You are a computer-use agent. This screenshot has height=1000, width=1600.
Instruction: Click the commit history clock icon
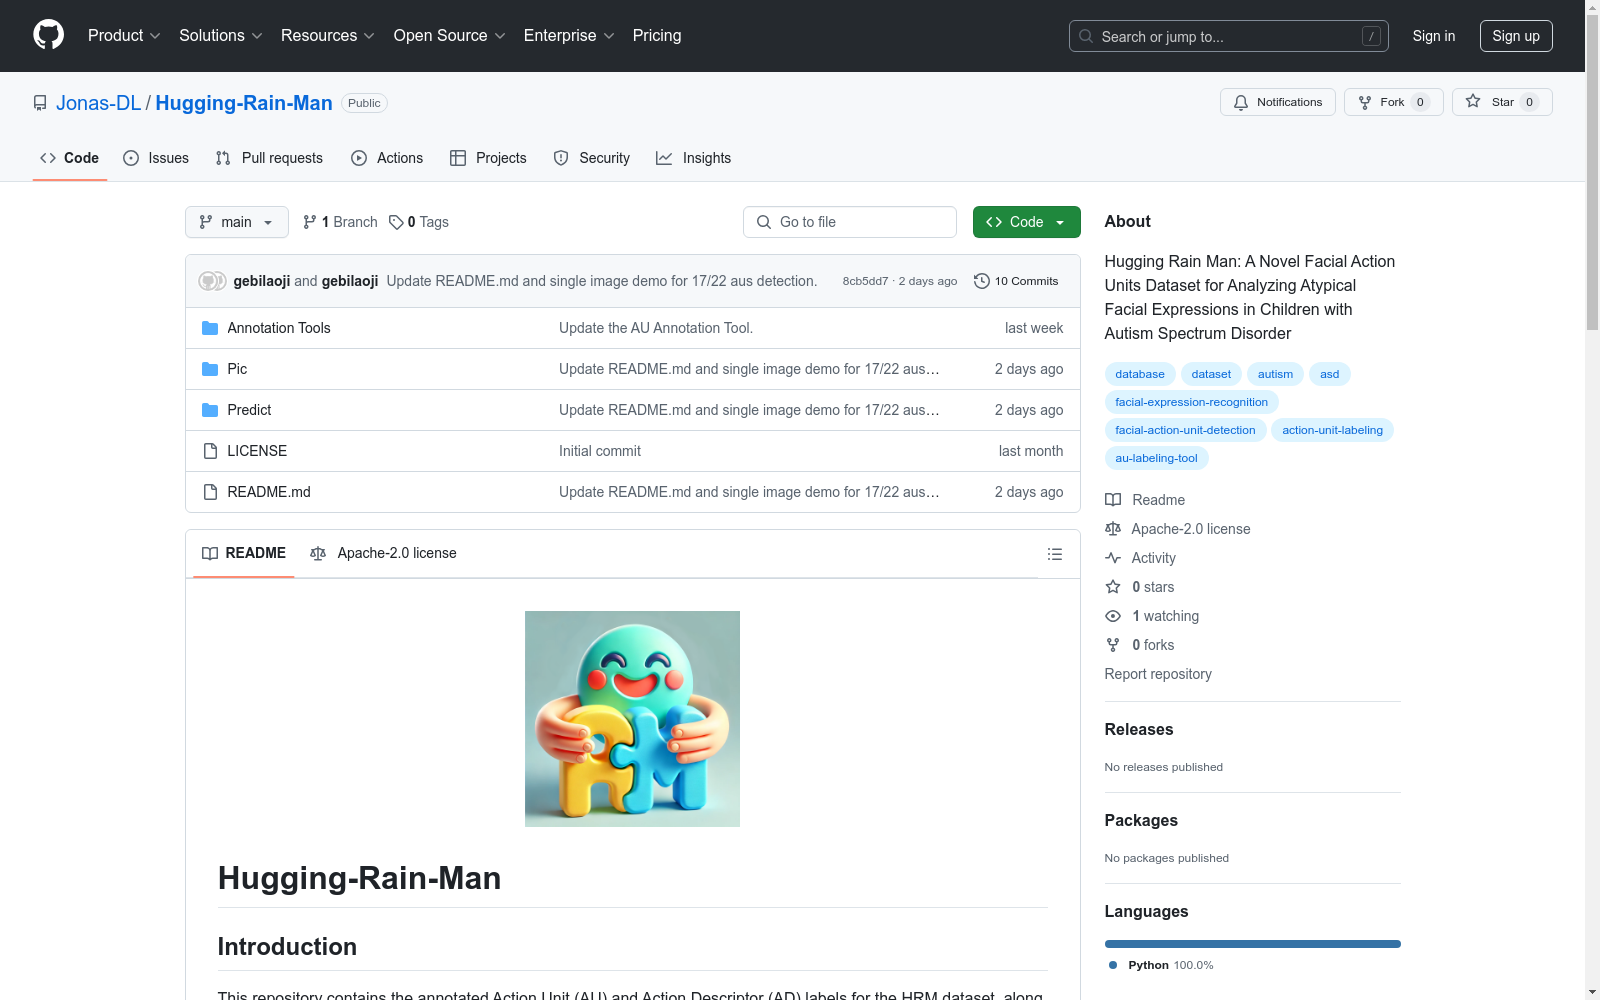(x=982, y=281)
